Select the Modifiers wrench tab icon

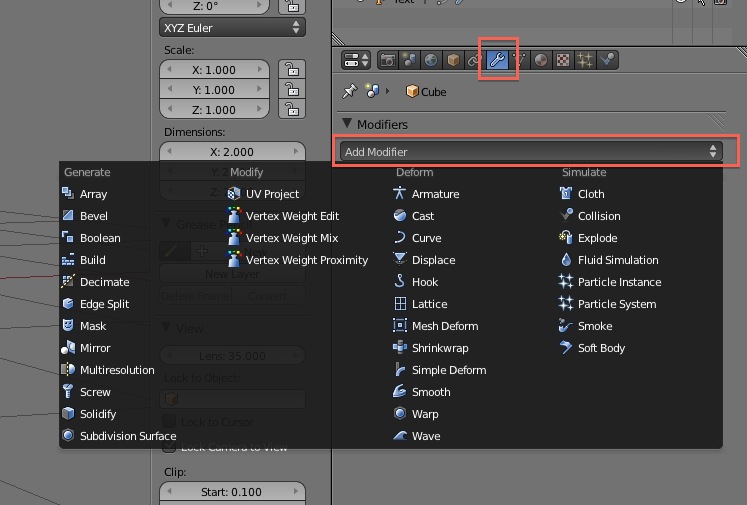click(497, 60)
